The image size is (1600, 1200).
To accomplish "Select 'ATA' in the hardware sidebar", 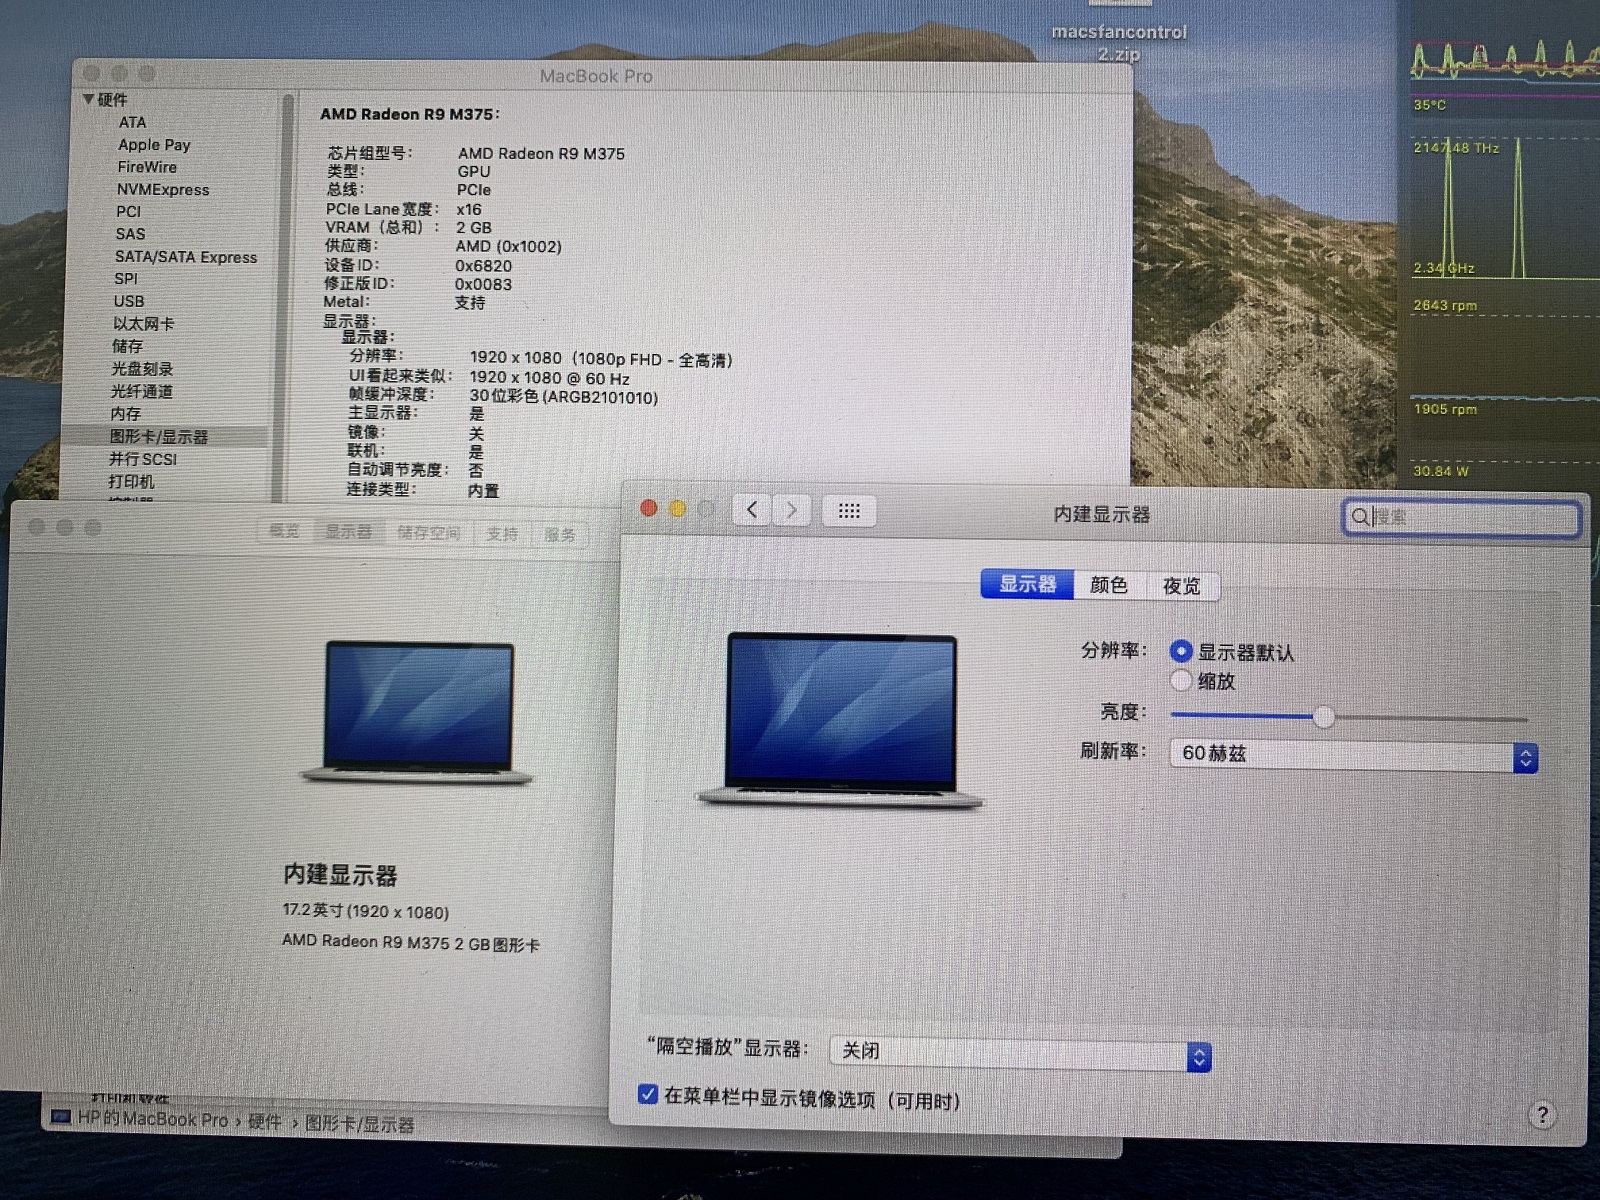I will click(132, 122).
